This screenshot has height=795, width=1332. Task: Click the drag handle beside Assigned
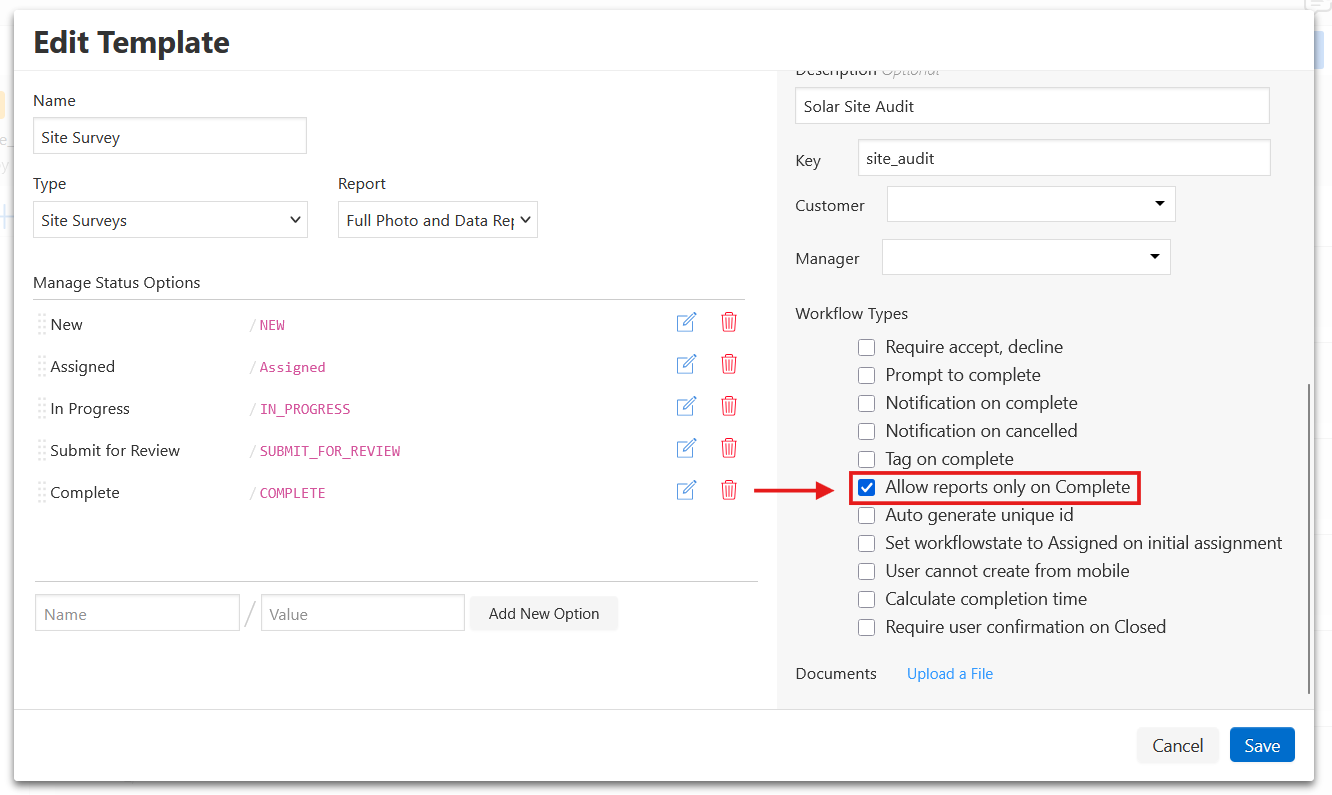pos(42,366)
